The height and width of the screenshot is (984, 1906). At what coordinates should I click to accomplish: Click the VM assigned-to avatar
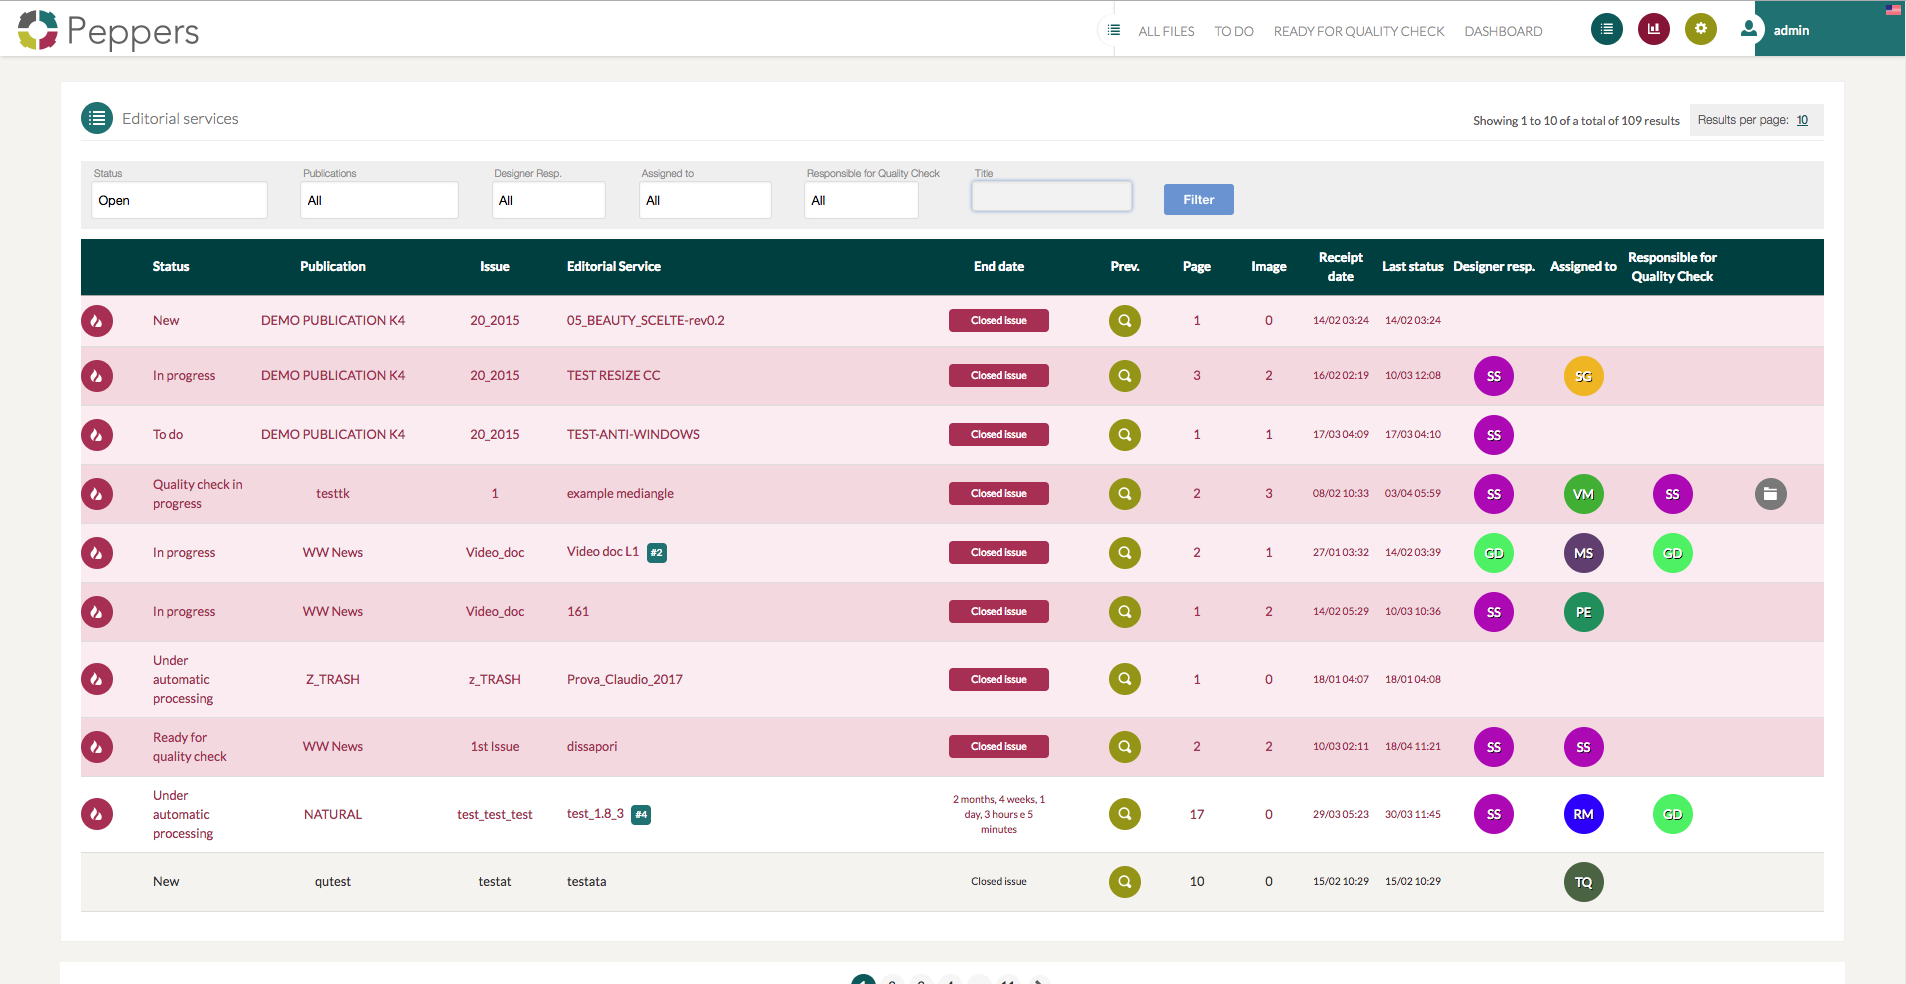tap(1583, 494)
